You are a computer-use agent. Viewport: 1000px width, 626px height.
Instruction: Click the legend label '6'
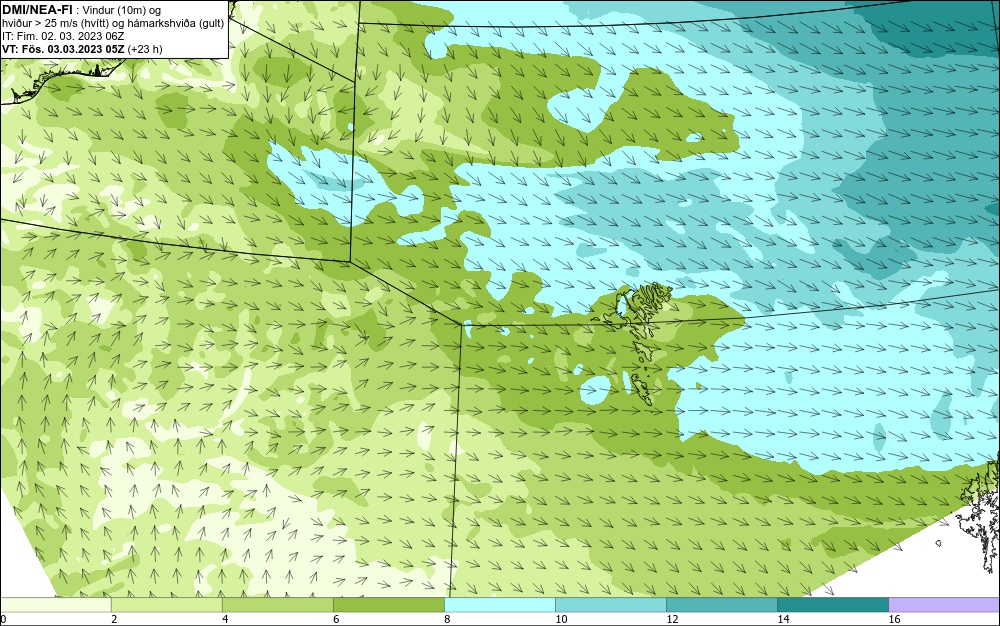tap(336, 619)
